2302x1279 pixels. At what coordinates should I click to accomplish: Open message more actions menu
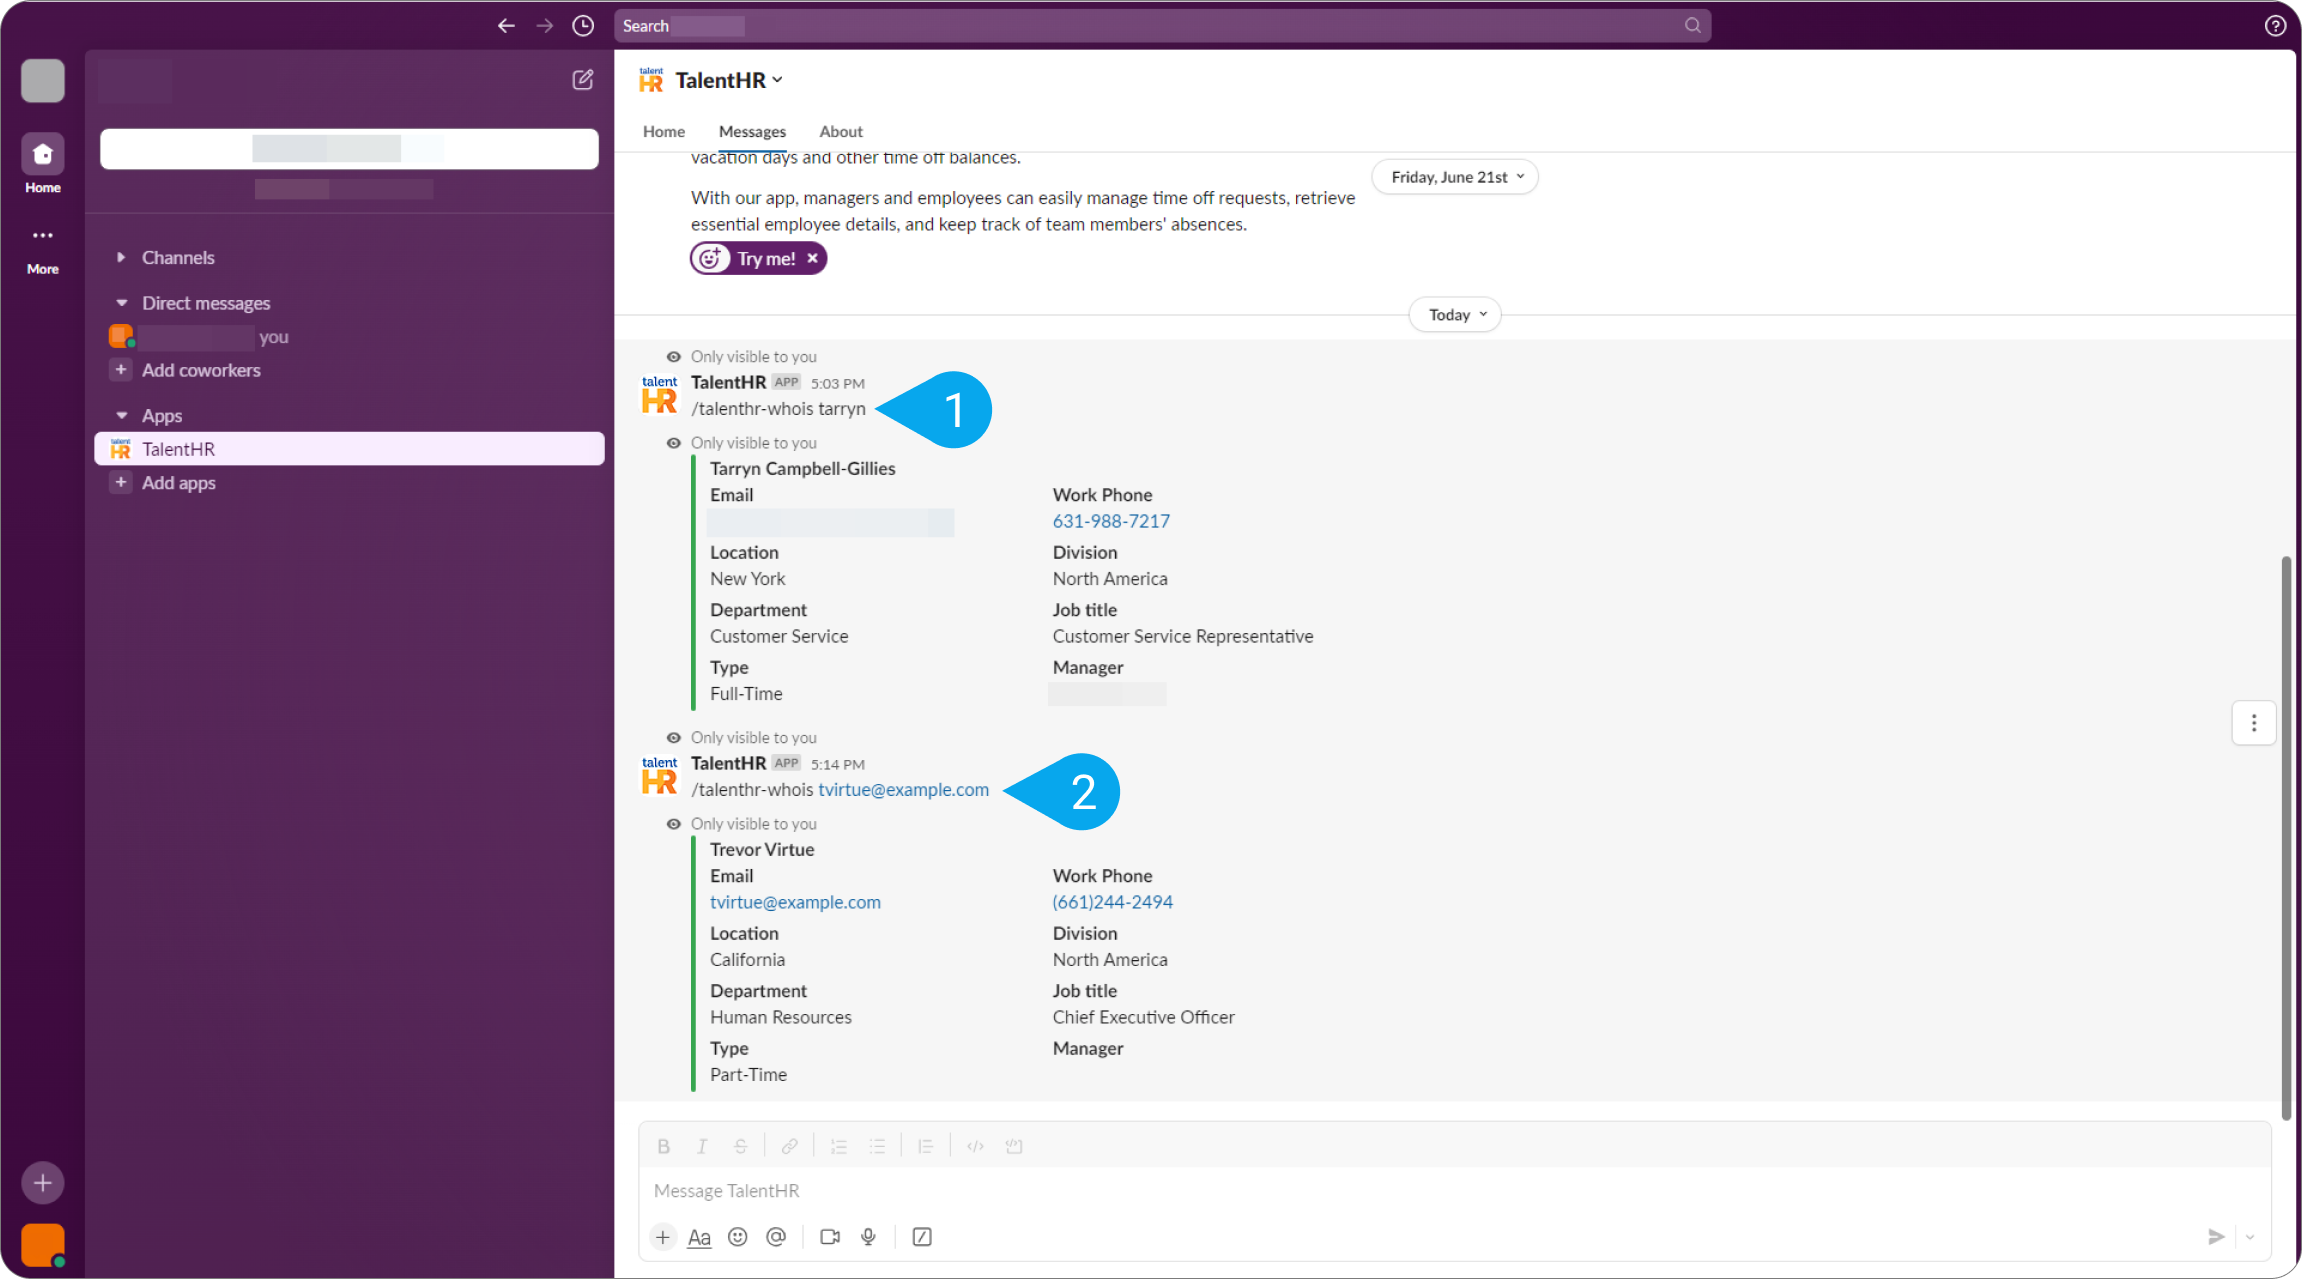pyautogui.click(x=2254, y=723)
